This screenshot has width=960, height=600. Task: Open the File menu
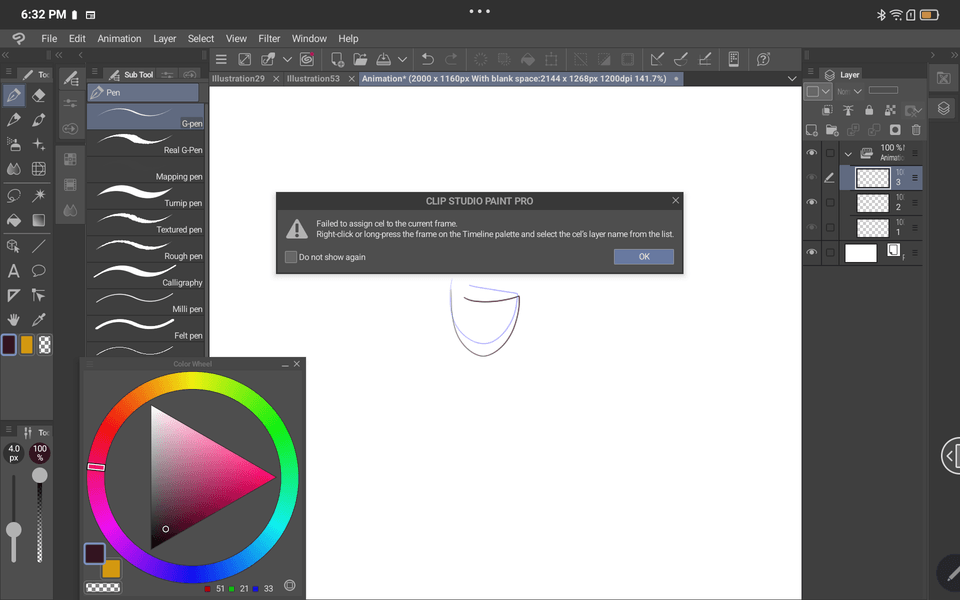pos(49,39)
